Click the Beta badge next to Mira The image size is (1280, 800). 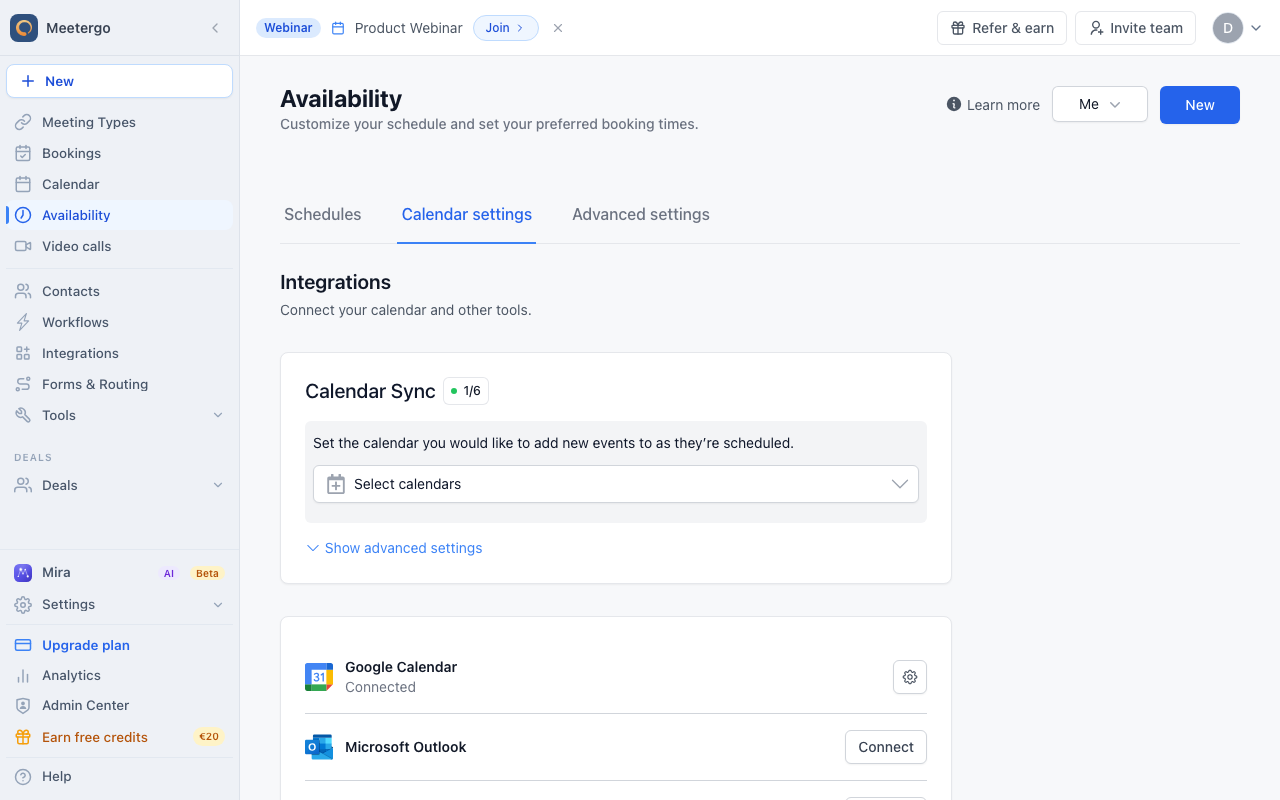(x=207, y=573)
